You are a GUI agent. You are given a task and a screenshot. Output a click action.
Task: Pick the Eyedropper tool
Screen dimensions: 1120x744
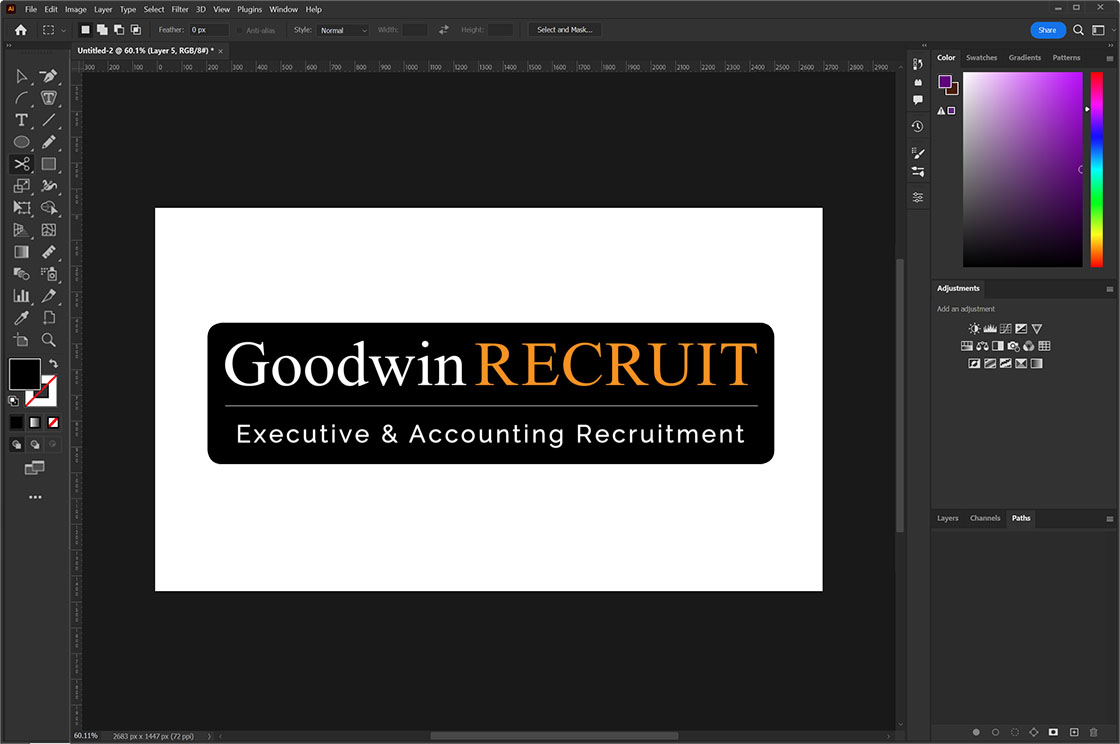pyautogui.click(x=21, y=318)
